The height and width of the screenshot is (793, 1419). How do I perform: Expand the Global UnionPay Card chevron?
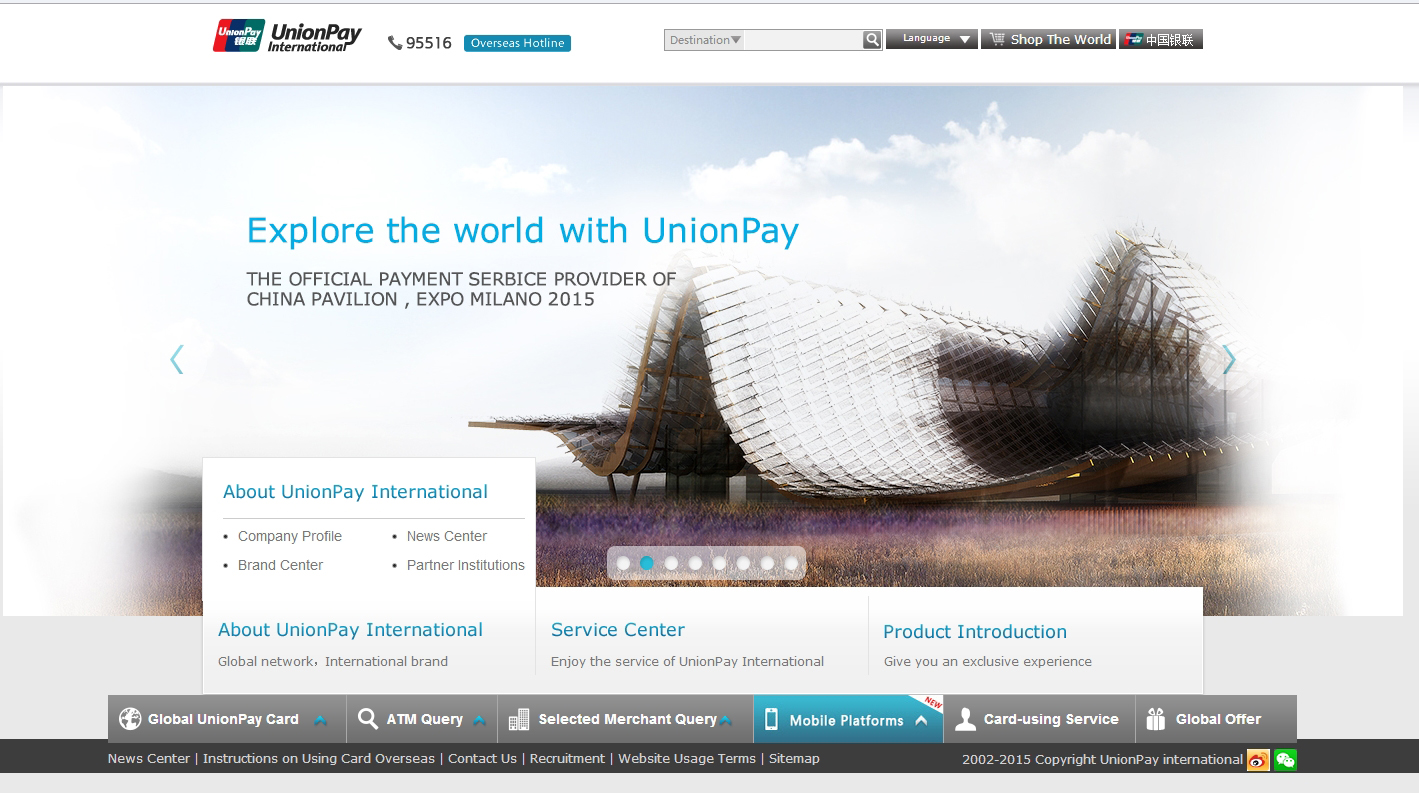(x=320, y=720)
